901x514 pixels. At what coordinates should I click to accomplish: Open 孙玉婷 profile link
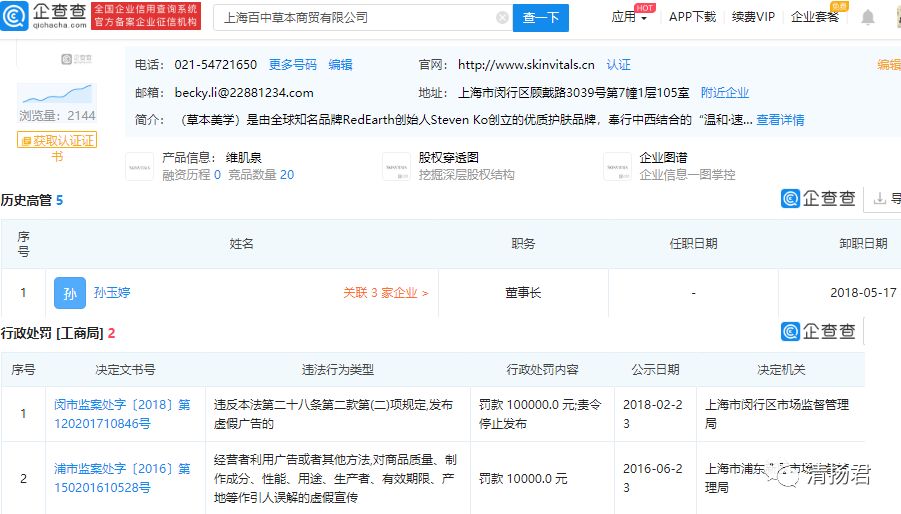112,292
